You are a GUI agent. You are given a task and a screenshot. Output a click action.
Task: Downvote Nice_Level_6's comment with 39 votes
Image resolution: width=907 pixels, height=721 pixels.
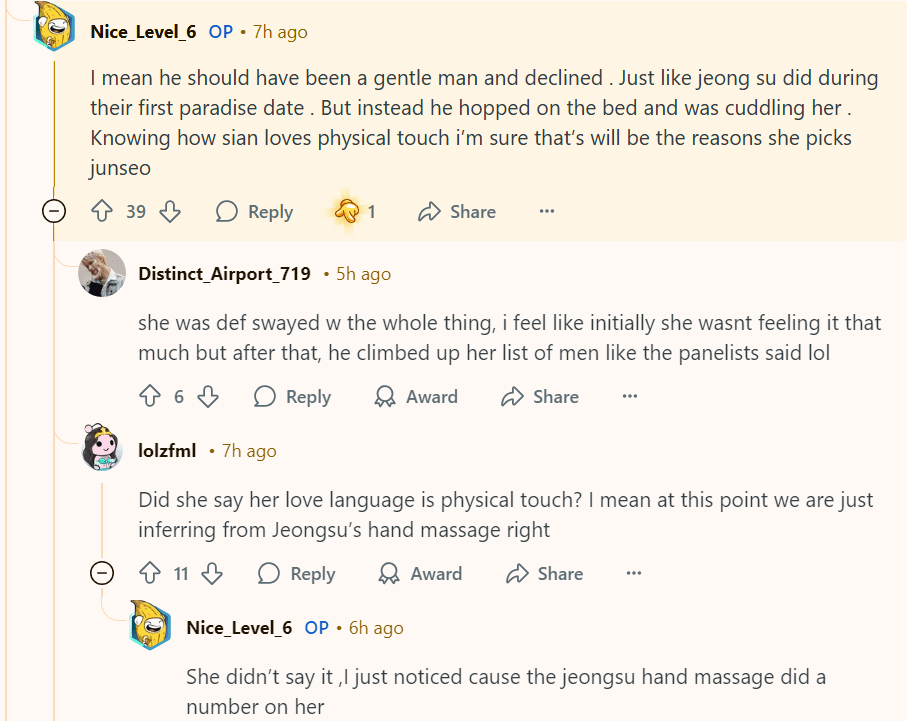tap(170, 211)
